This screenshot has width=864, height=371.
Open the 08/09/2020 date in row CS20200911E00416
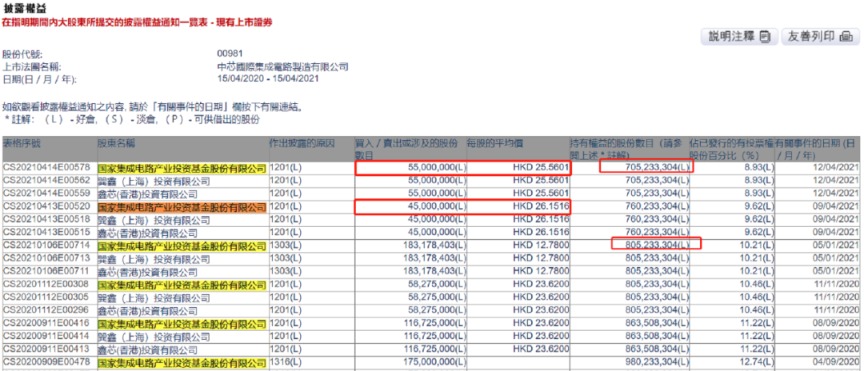pos(837,324)
